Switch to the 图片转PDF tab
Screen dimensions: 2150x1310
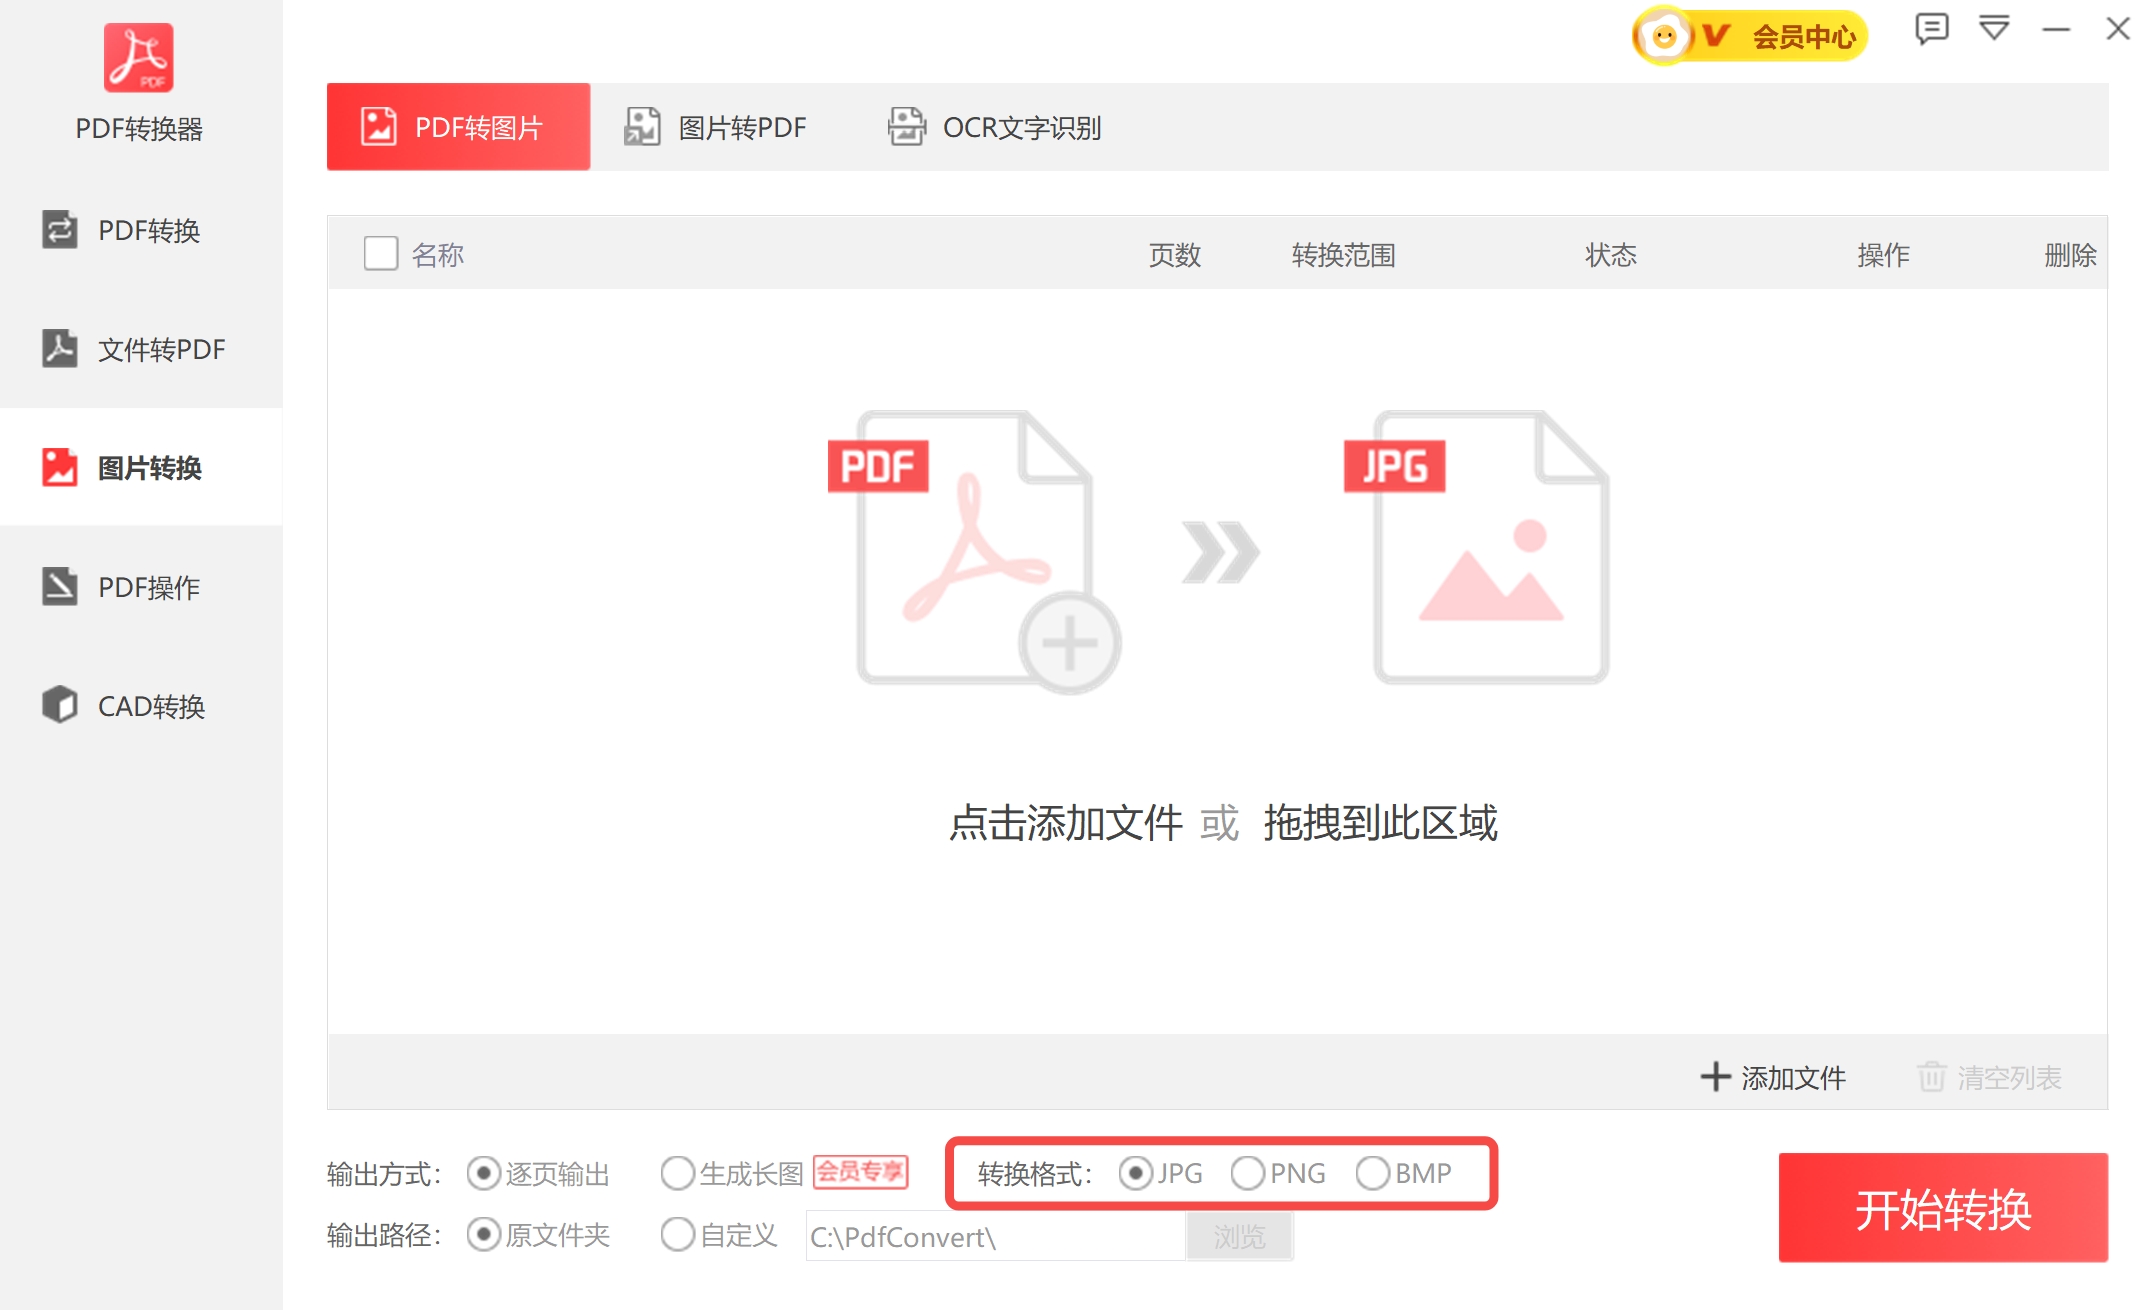click(716, 127)
